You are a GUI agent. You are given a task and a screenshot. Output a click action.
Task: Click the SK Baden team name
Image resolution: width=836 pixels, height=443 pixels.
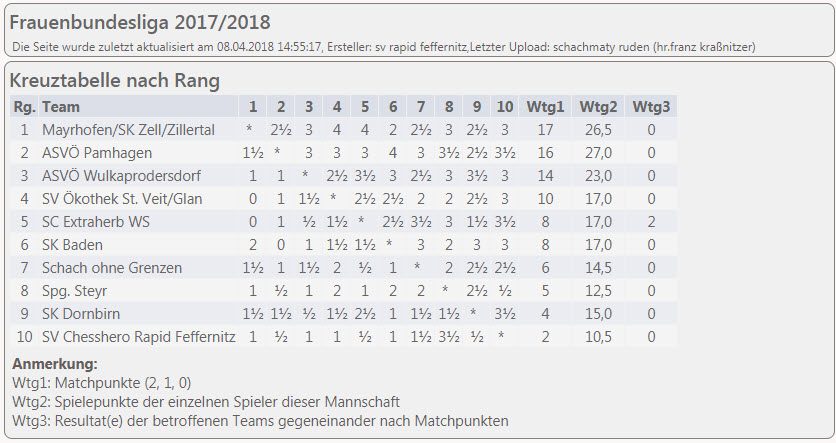tap(72, 245)
